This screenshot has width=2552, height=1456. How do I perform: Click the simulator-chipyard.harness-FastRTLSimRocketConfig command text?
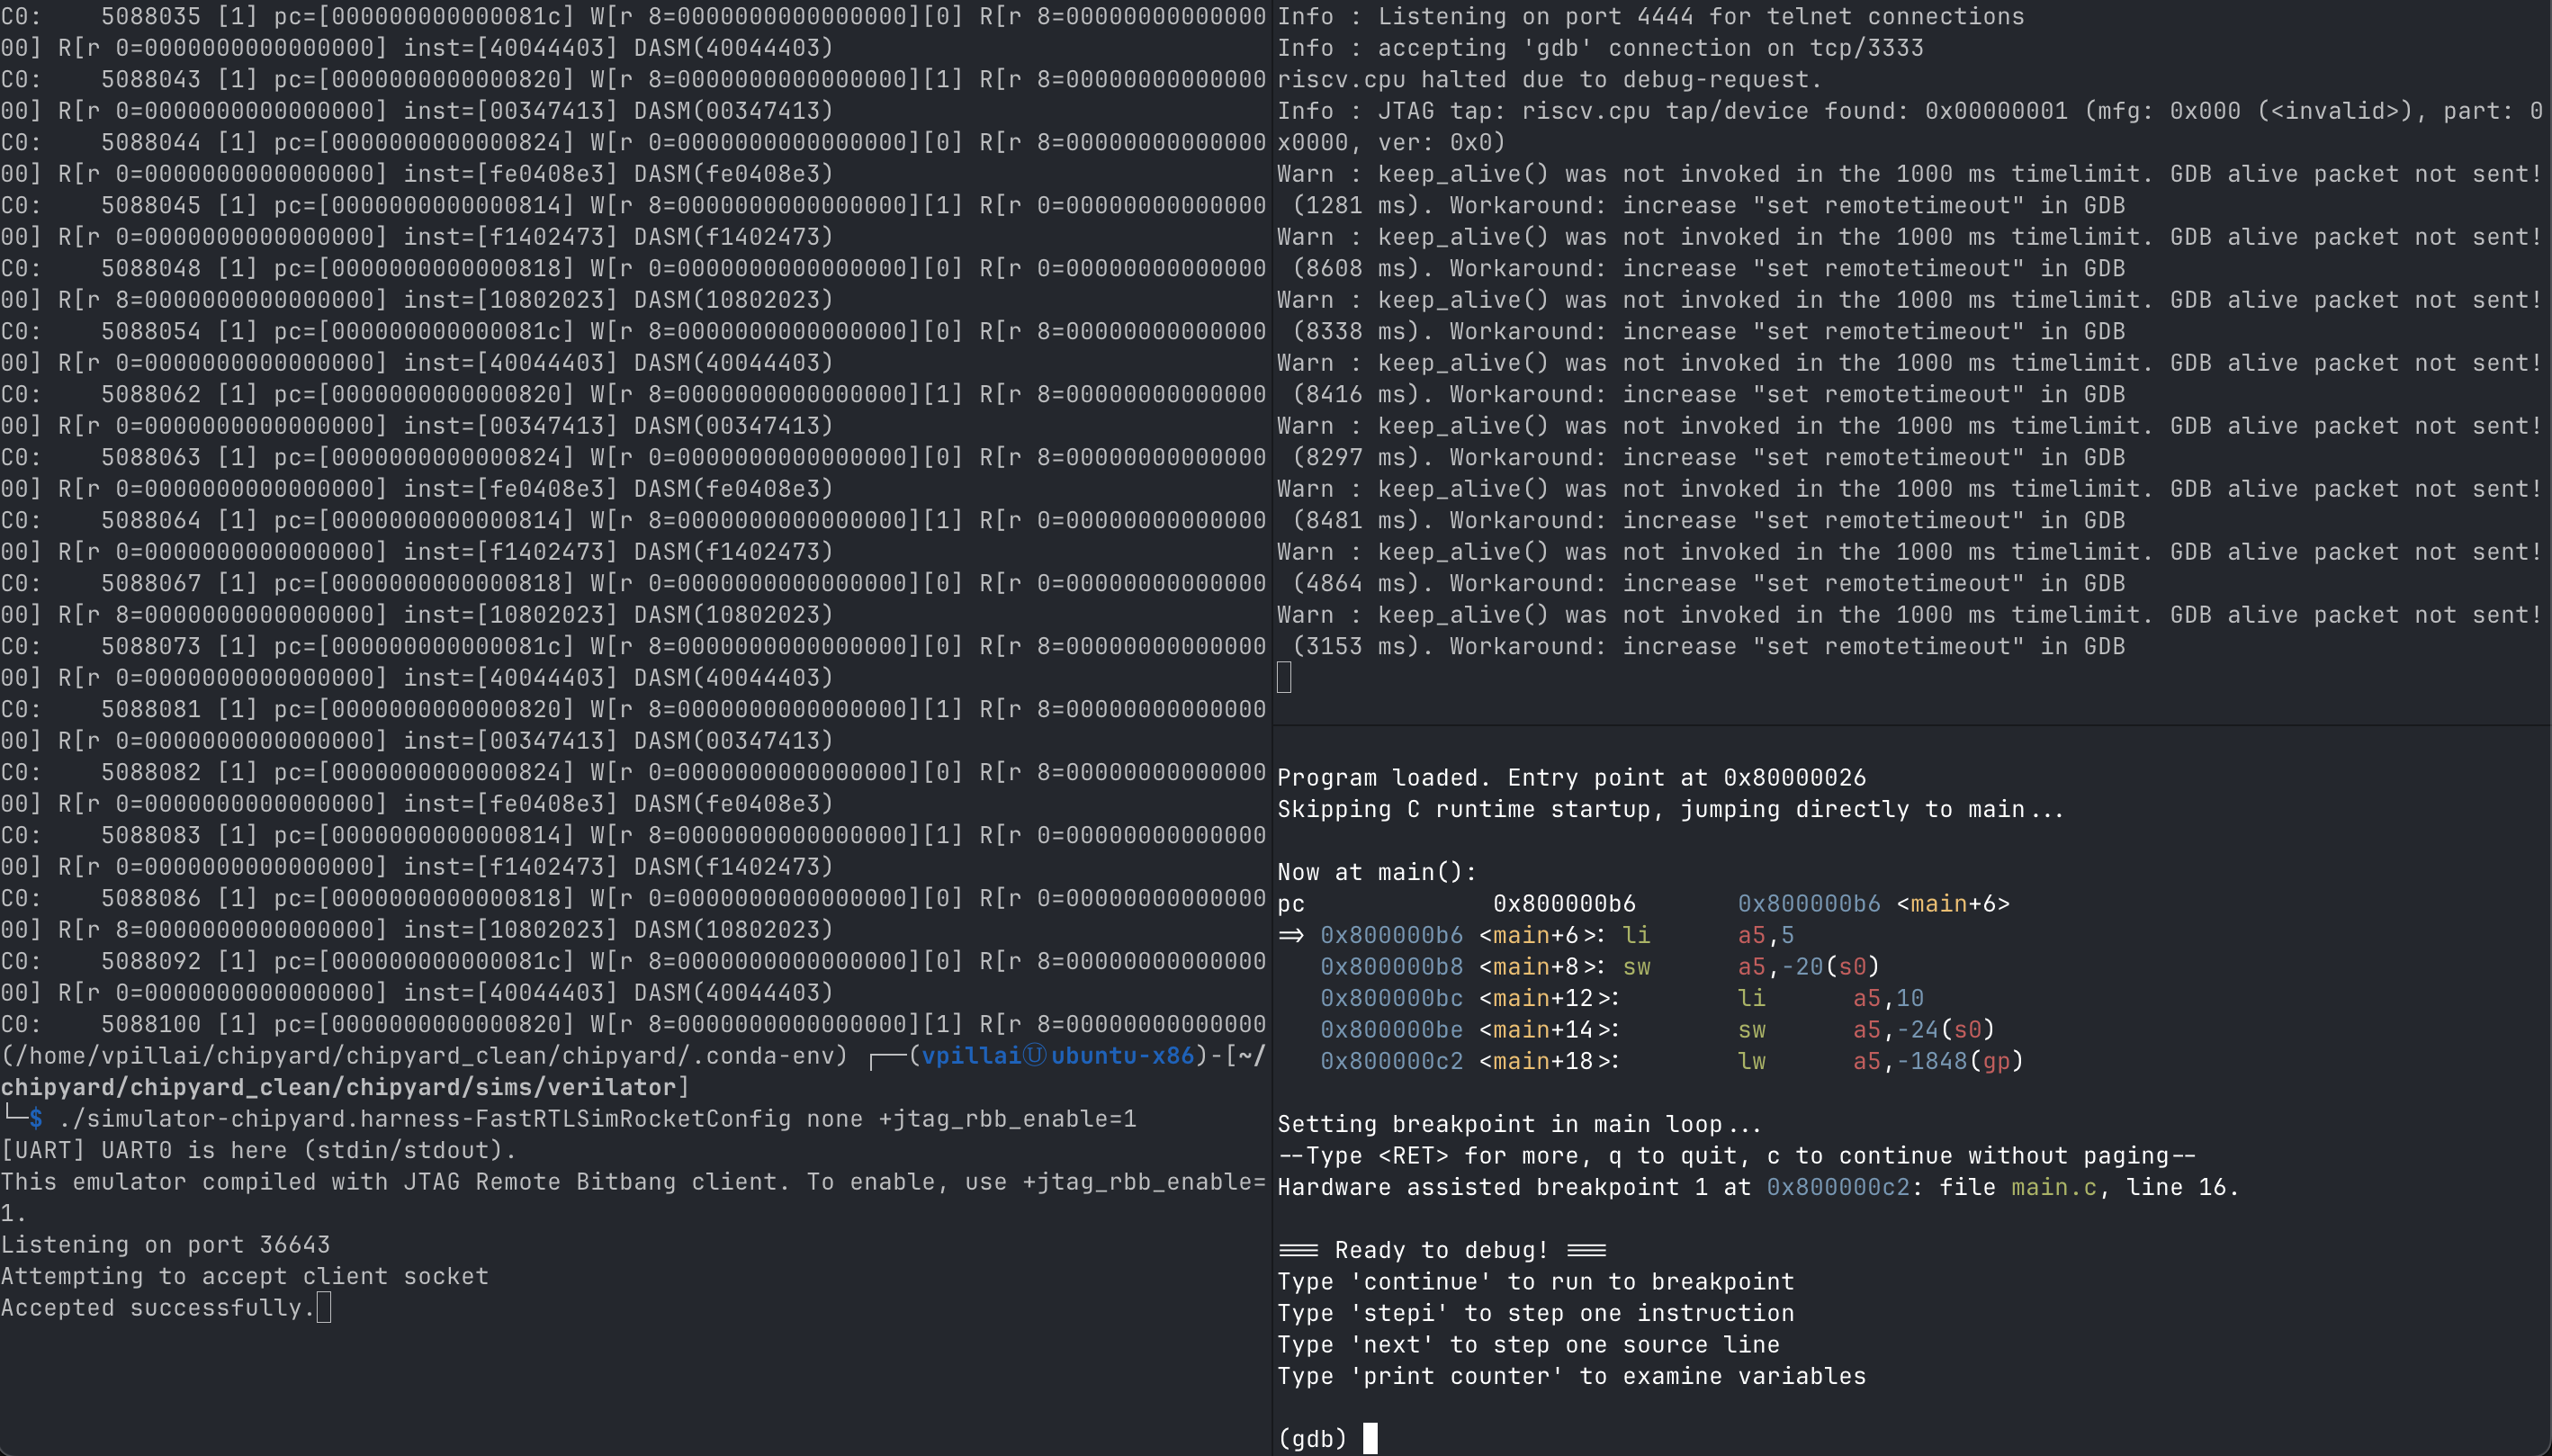tap(425, 1119)
